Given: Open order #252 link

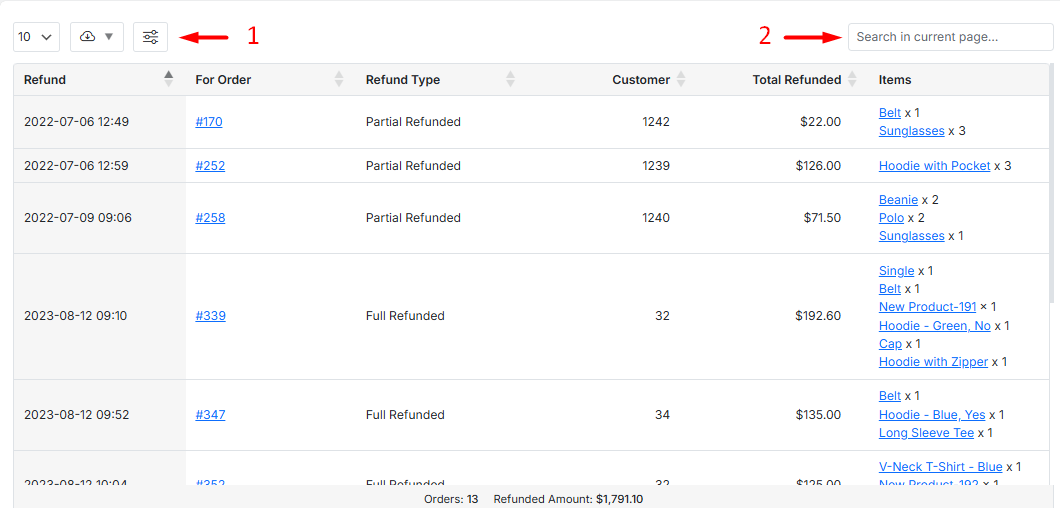Looking at the screenshot, I should click(x=210, y=166).
